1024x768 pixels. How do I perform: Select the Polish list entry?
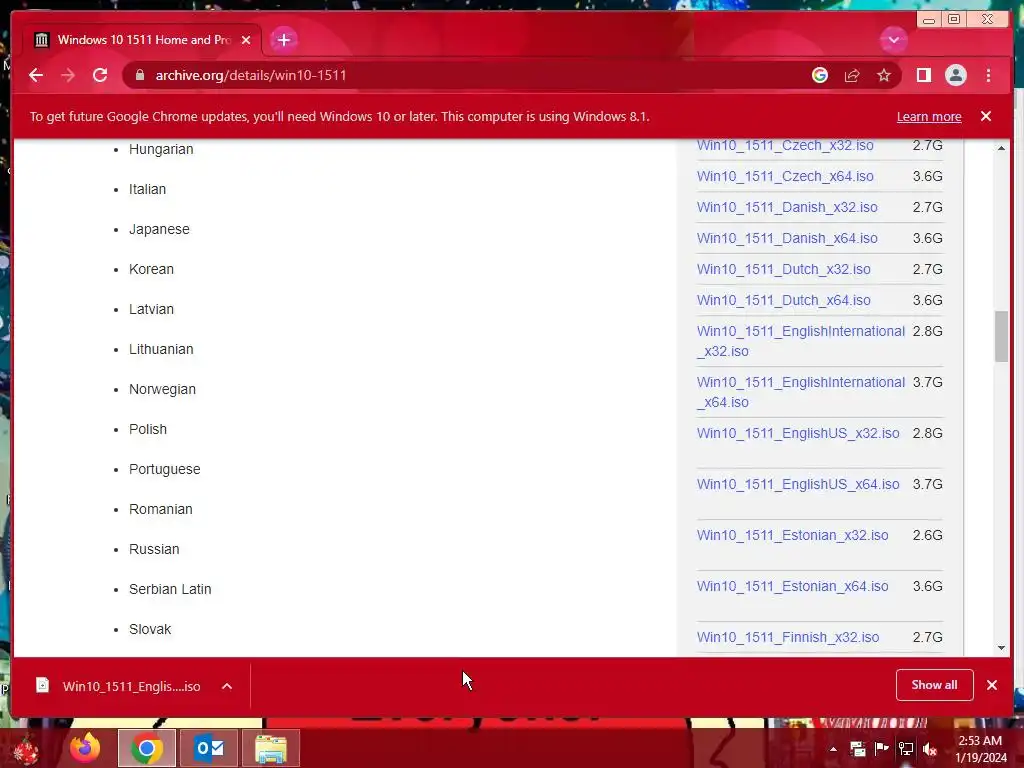148,429
